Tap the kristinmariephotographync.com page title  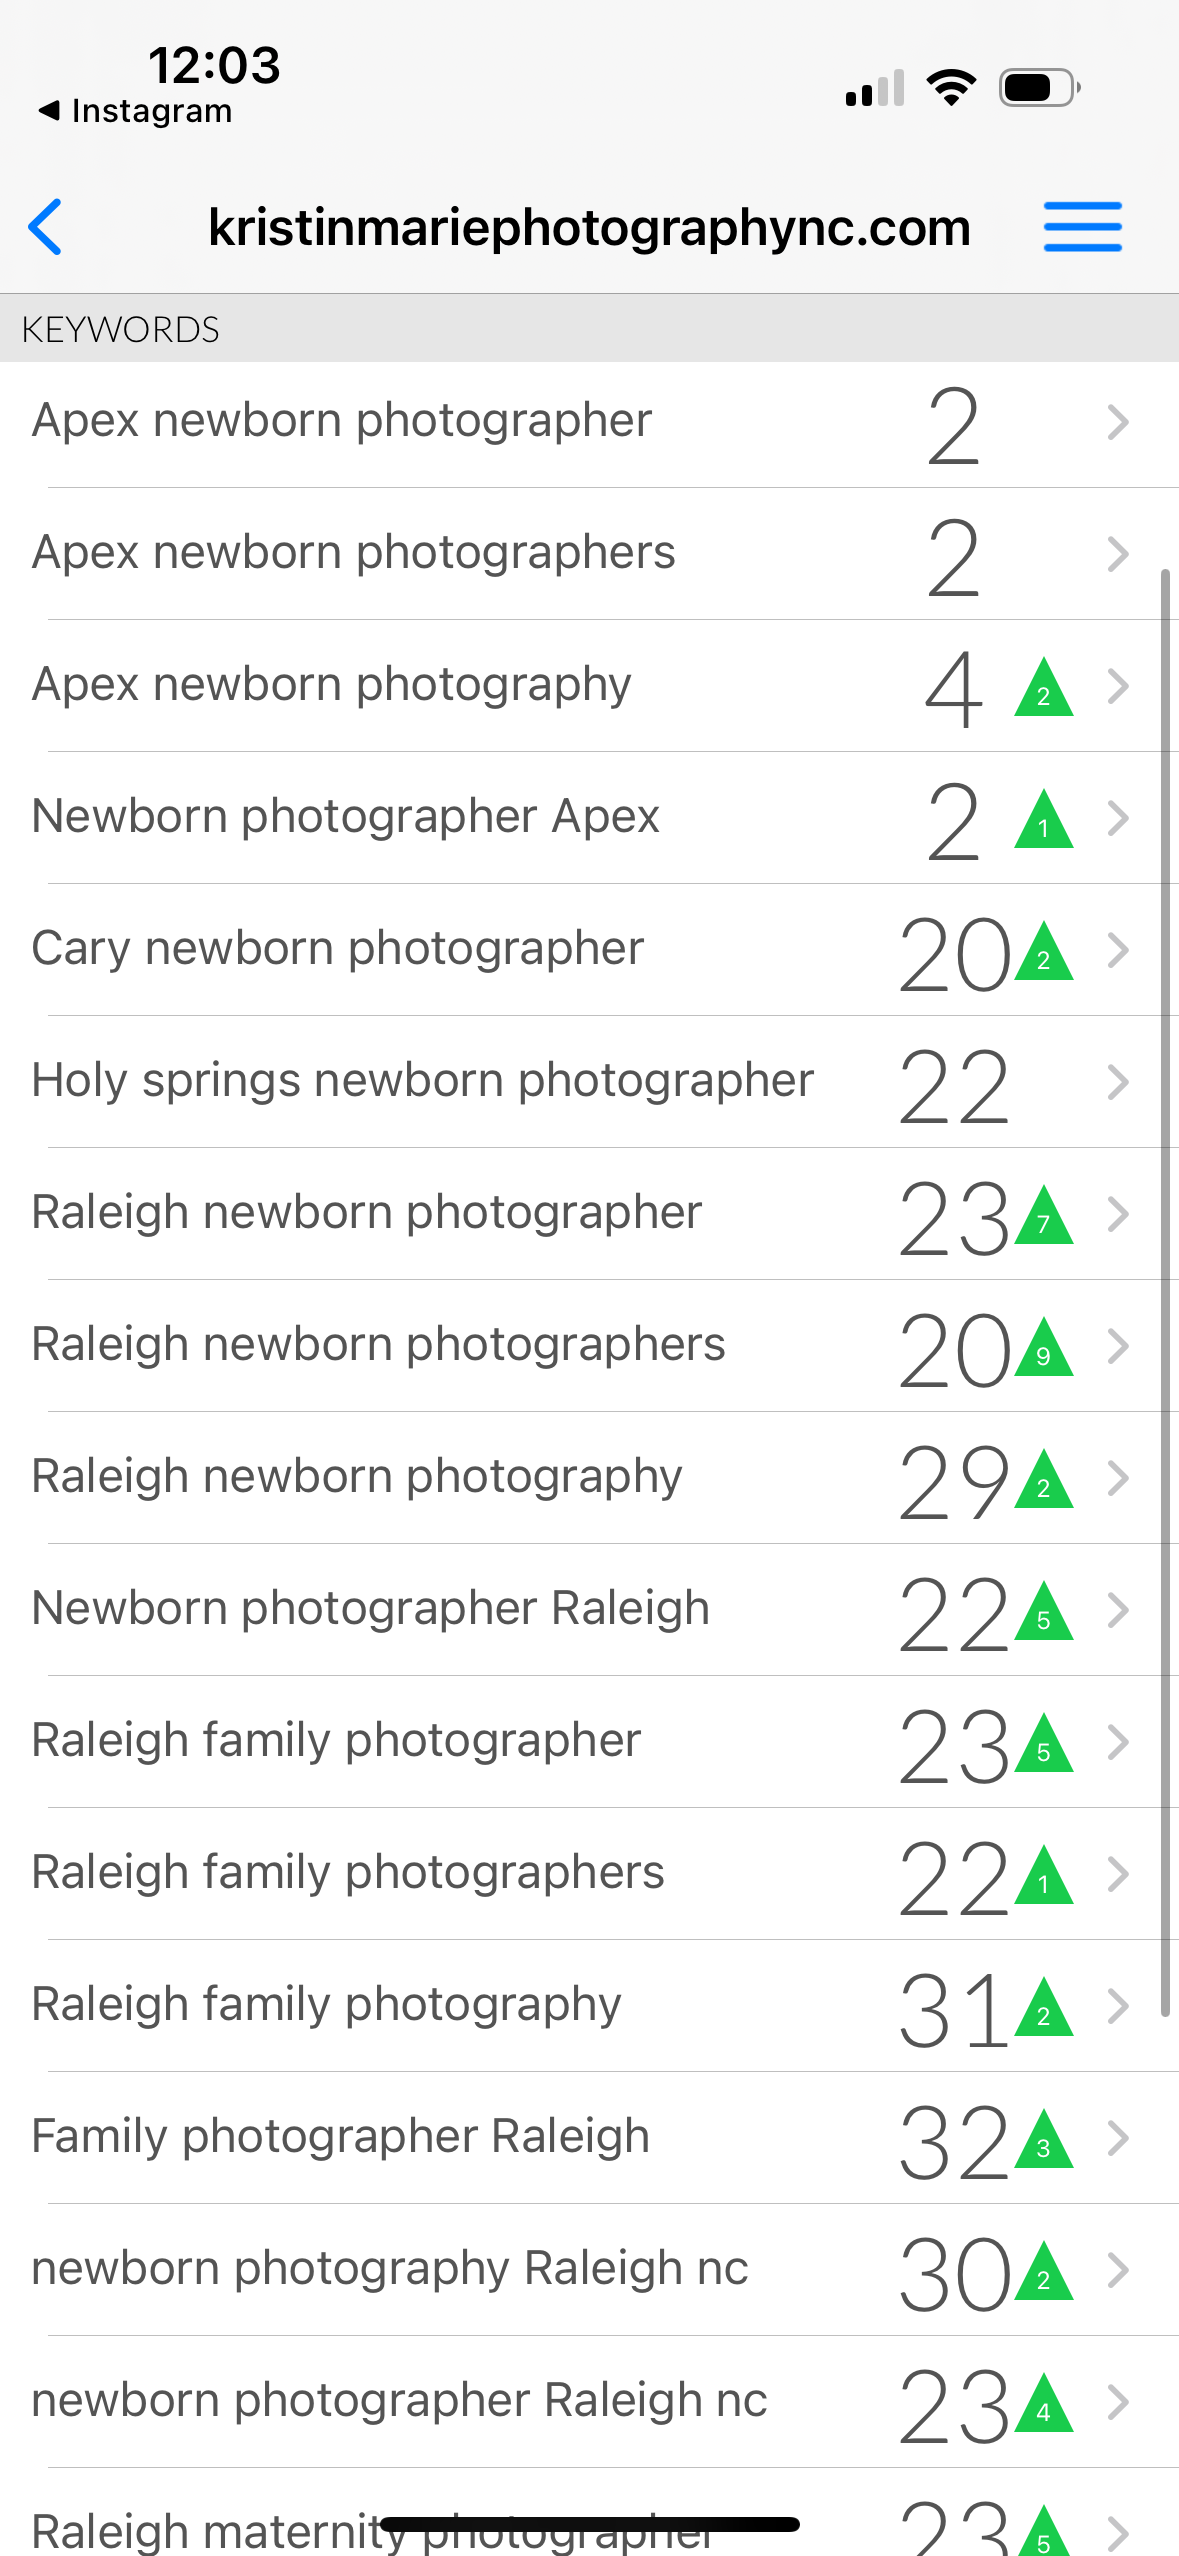pyautogui.click(x=589, y=227)
